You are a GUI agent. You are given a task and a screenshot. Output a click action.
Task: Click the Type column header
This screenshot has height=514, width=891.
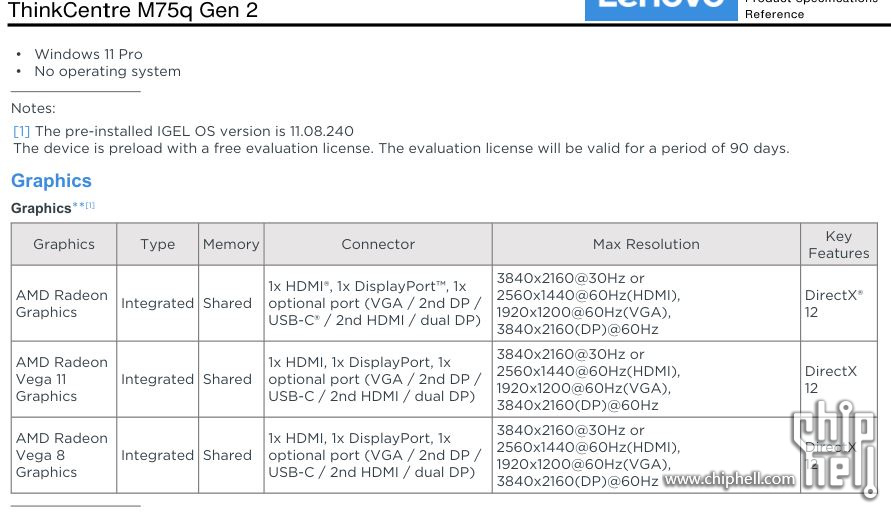coord(157,244)
